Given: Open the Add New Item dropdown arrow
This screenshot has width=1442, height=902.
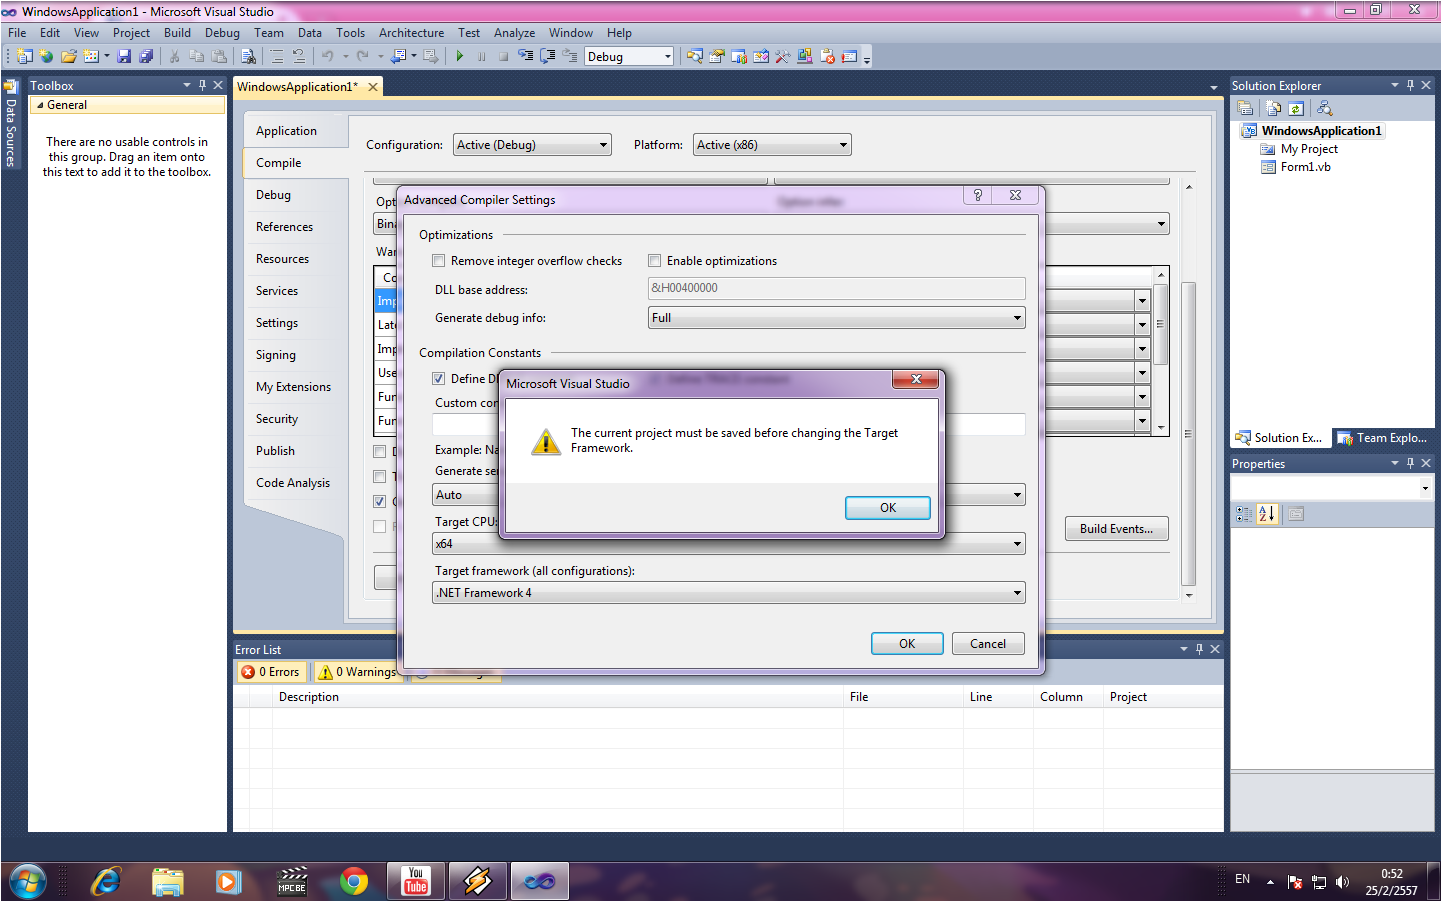Looking at the screenshot, I should click(x=107, y=57).
